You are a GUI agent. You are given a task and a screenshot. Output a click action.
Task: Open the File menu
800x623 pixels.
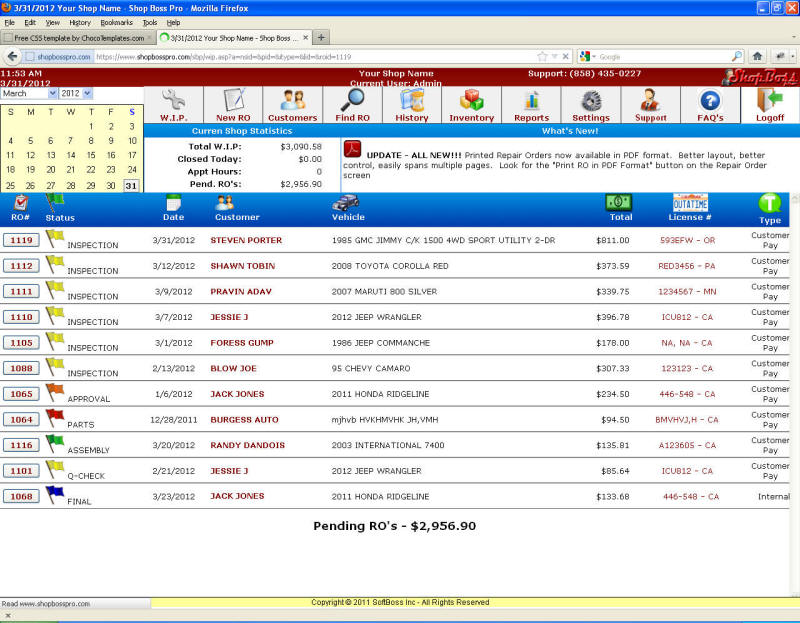click(9, 22)
